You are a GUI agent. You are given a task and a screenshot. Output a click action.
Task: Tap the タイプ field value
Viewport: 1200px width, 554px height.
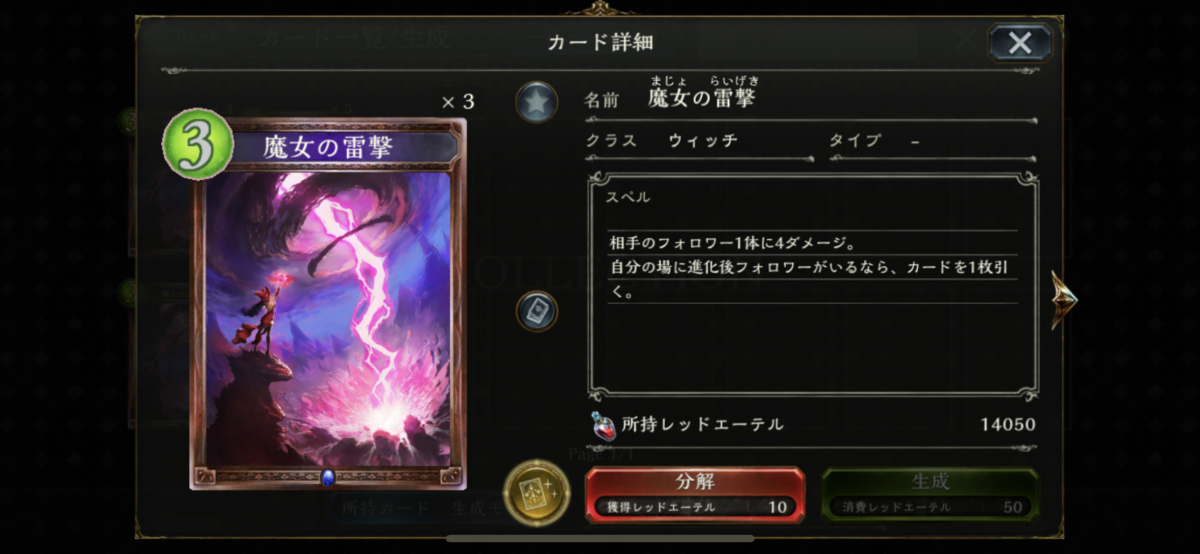point(915,141)
